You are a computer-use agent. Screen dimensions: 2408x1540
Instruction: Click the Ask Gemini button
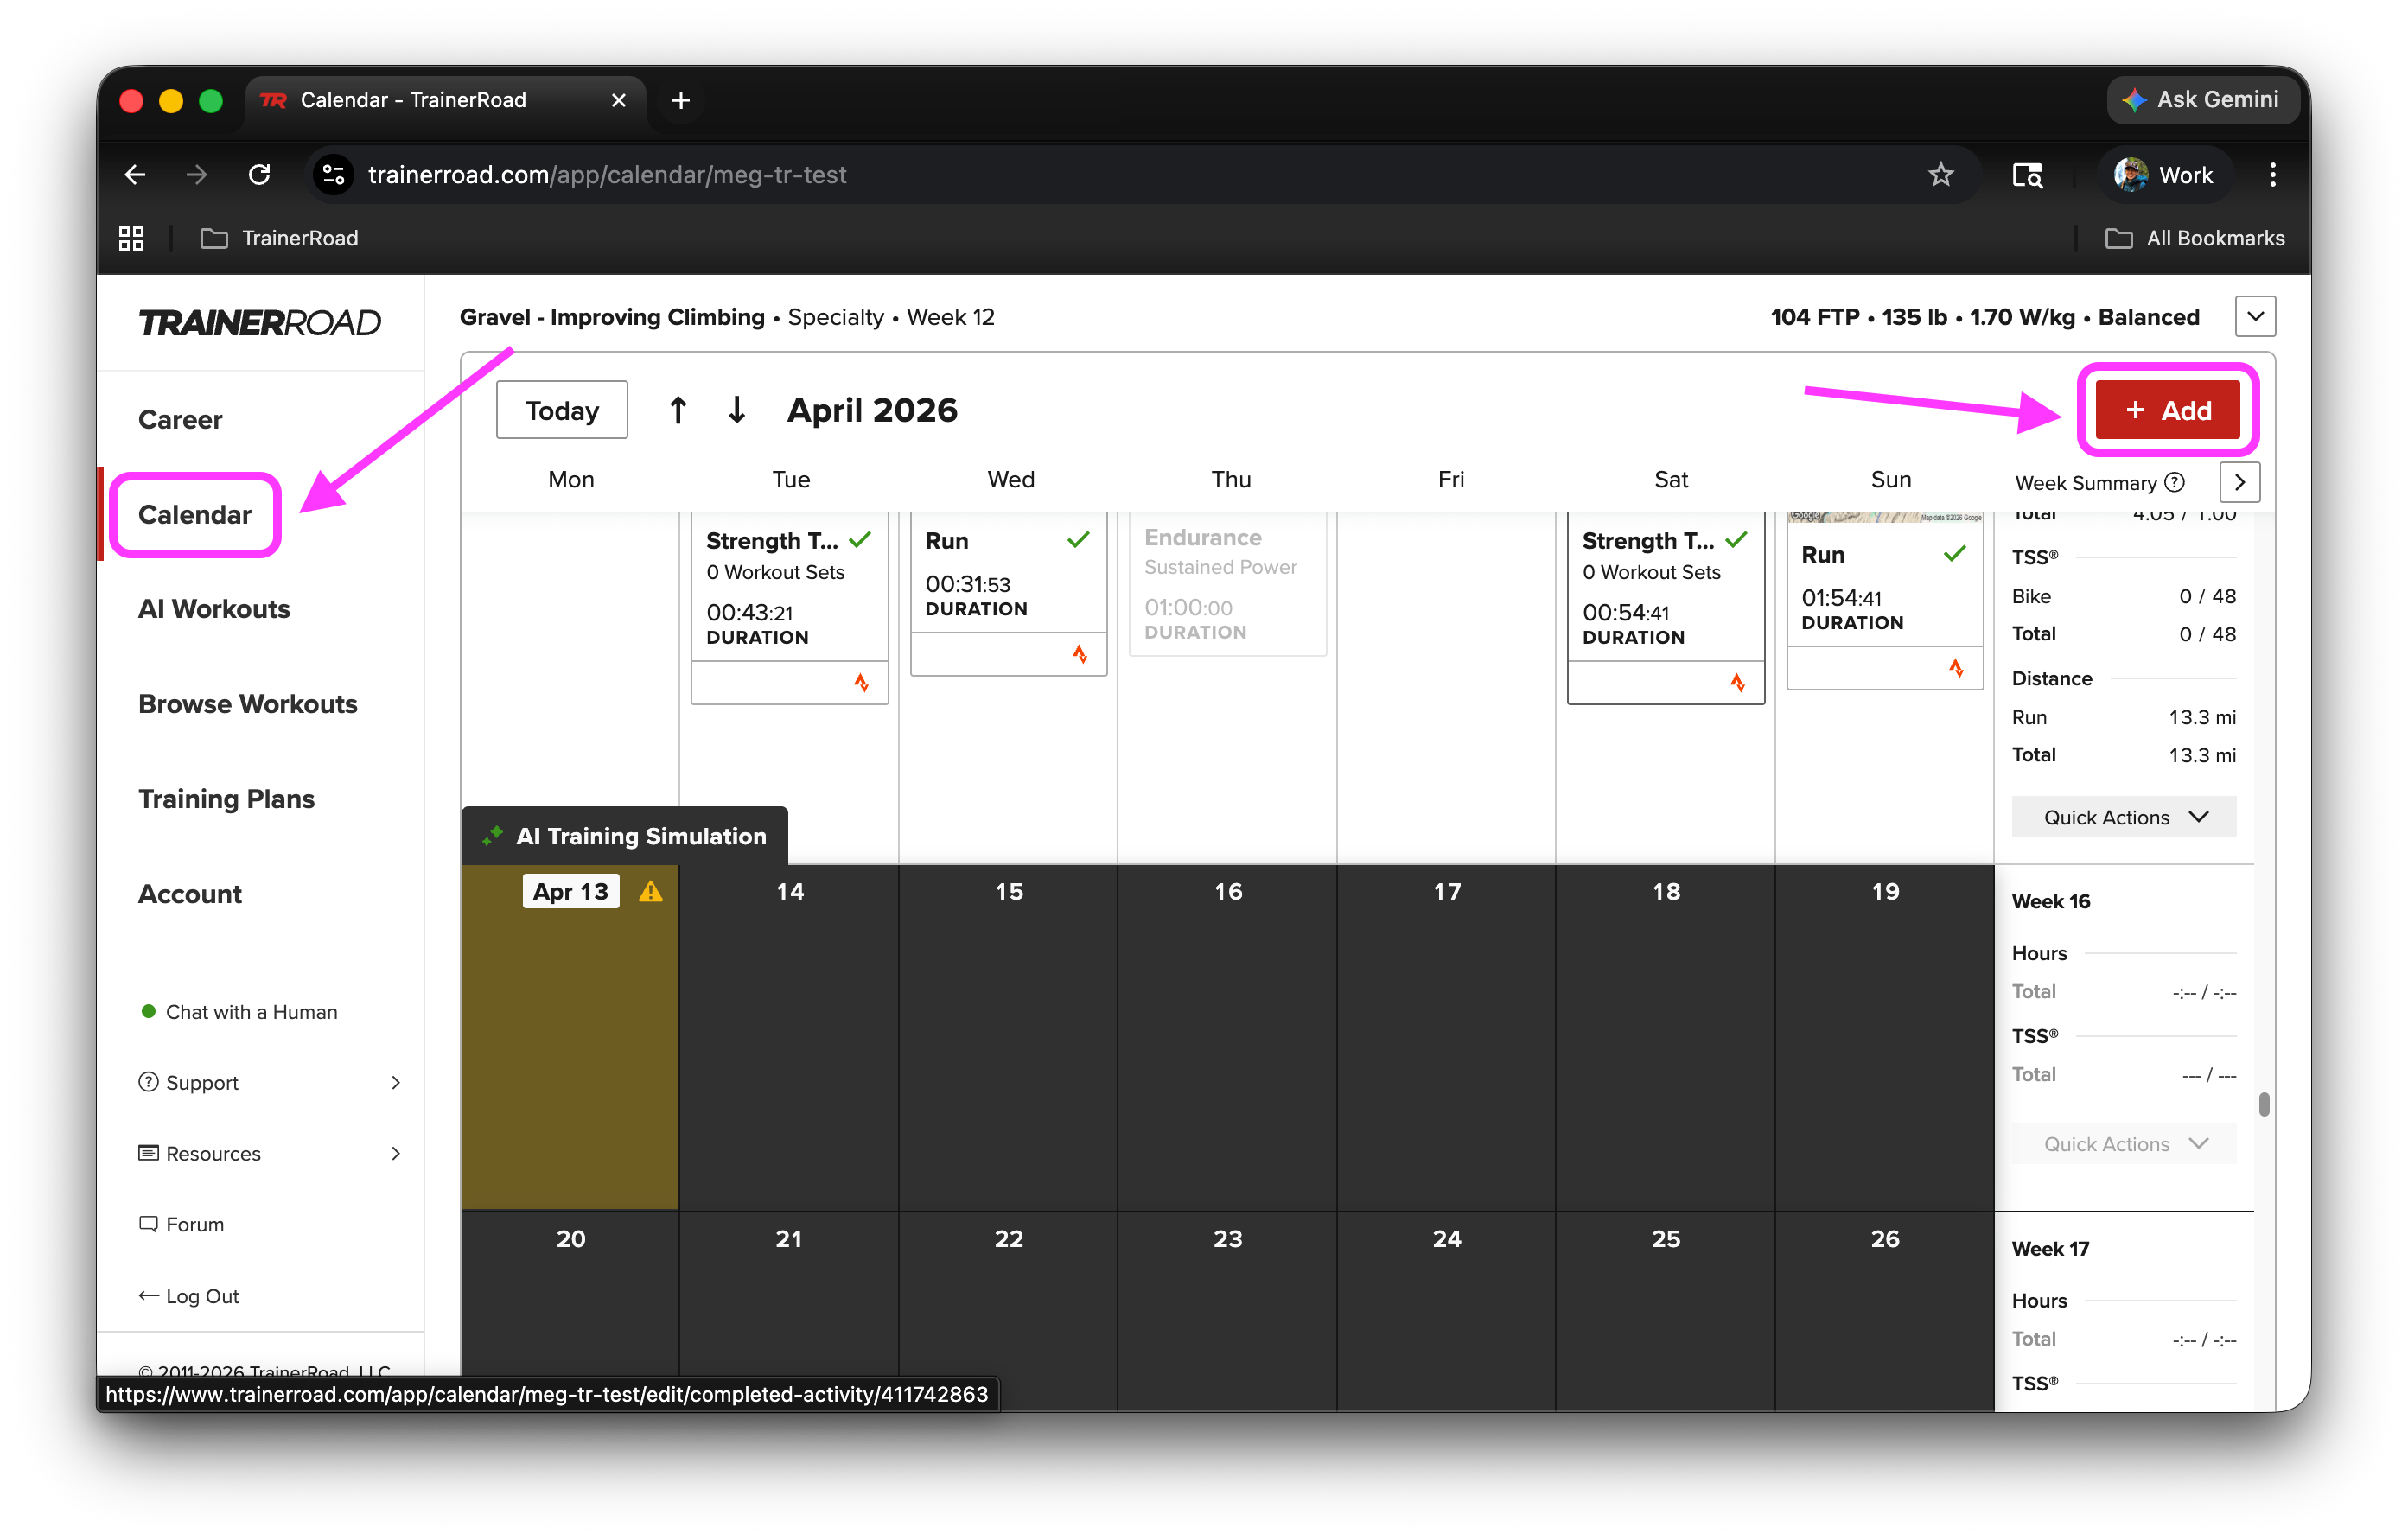(2203, 100)
